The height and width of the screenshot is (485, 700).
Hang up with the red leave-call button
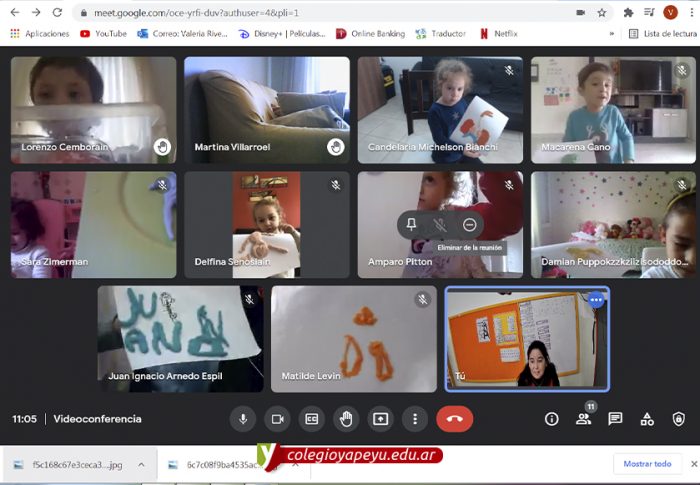coord(454,419)
